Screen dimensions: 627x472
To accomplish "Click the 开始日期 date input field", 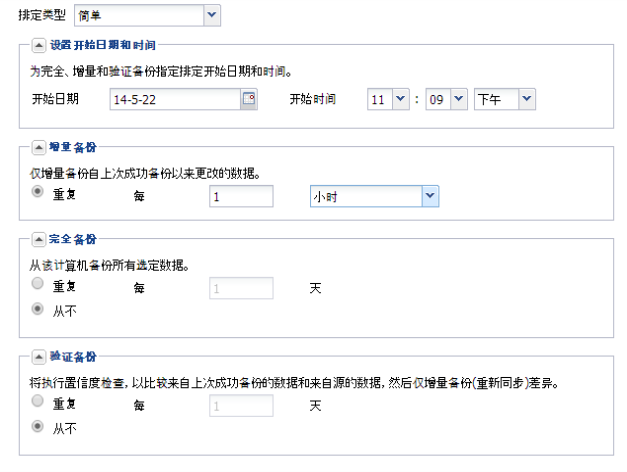I will (174, 98).
